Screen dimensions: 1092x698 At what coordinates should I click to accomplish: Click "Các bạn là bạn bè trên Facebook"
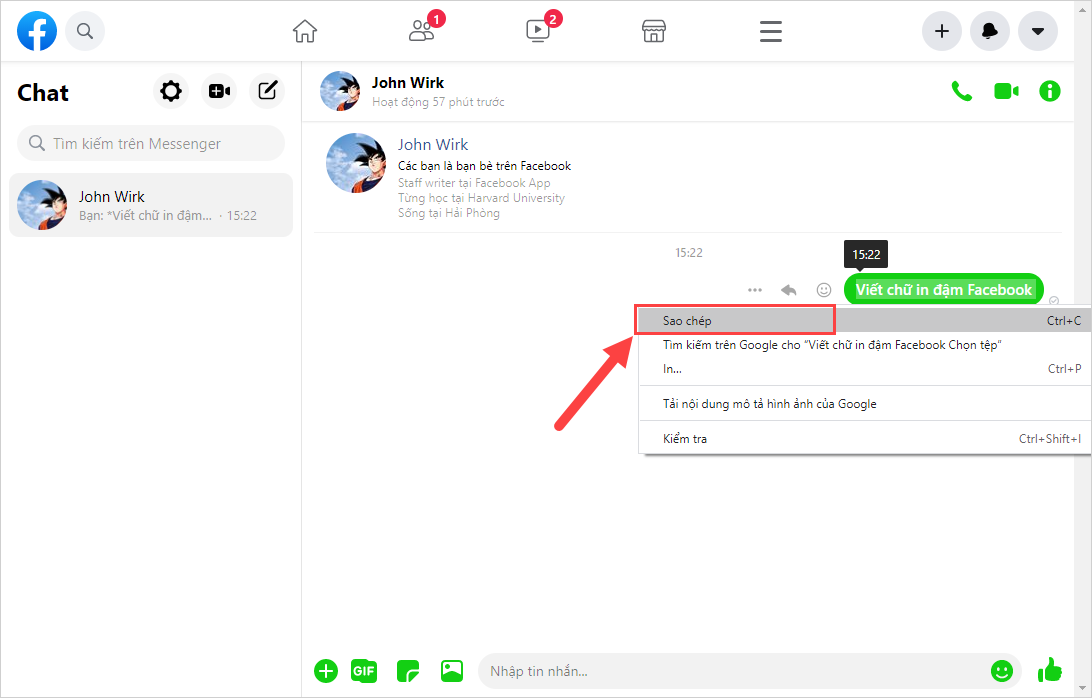click(x=485, y=166)
